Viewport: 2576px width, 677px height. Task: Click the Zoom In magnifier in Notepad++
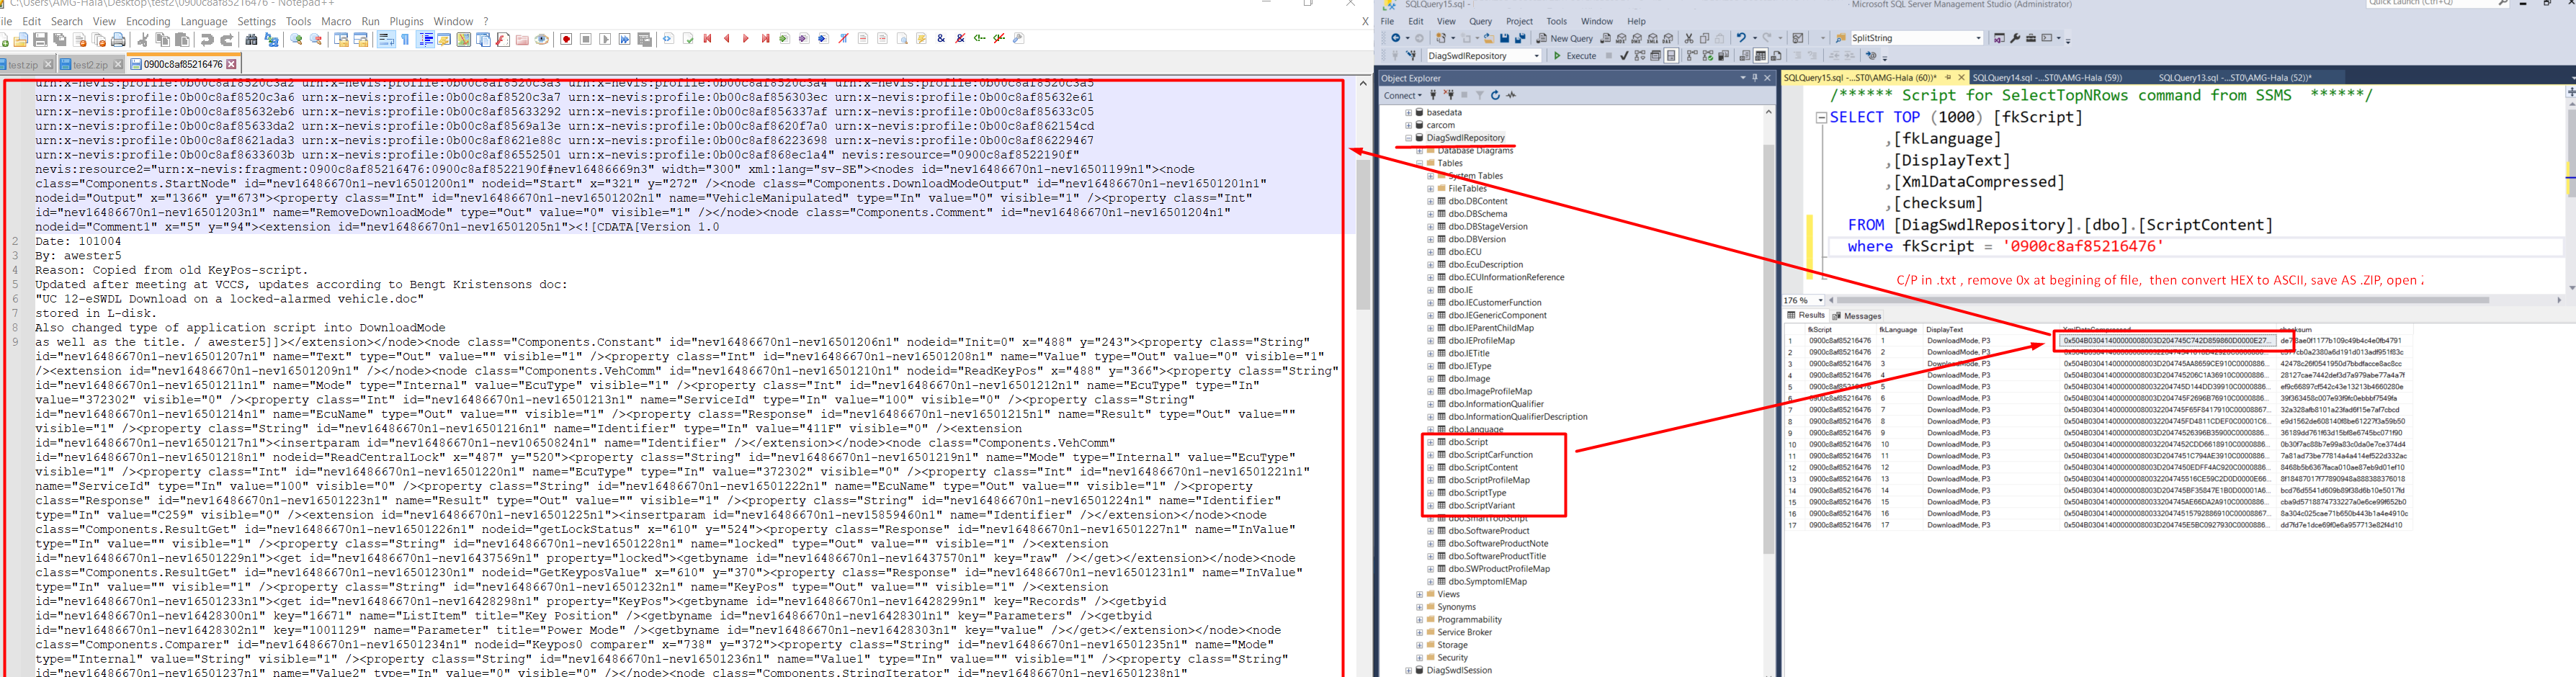[x=296, y=40]
